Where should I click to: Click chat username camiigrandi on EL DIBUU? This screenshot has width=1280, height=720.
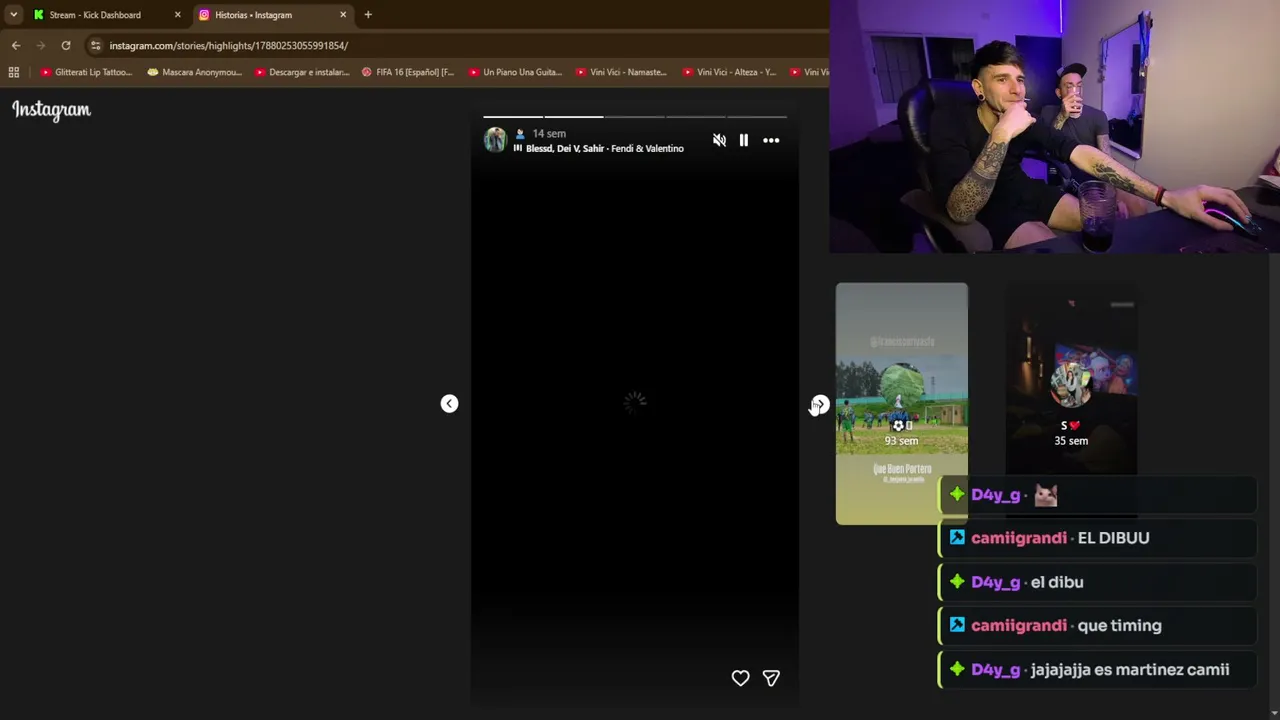pos(1018,538)
